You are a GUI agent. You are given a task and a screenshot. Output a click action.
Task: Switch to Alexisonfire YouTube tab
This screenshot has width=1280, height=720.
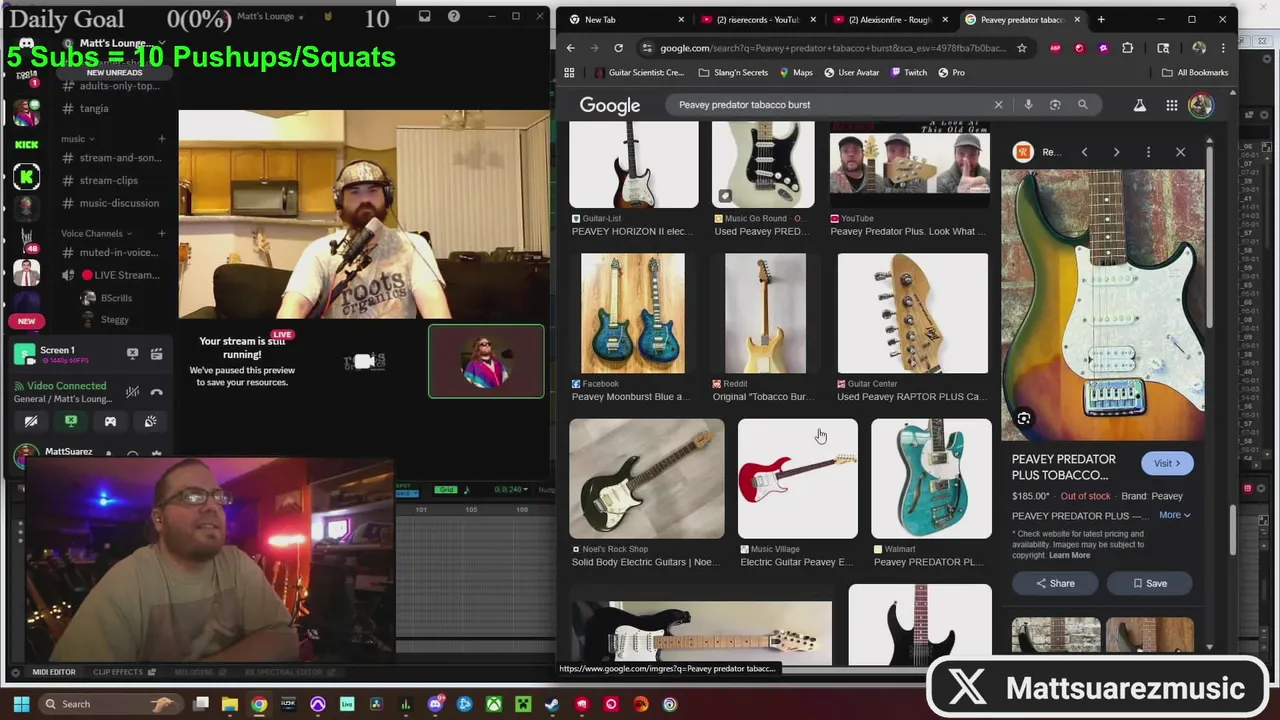coord(889,19)
